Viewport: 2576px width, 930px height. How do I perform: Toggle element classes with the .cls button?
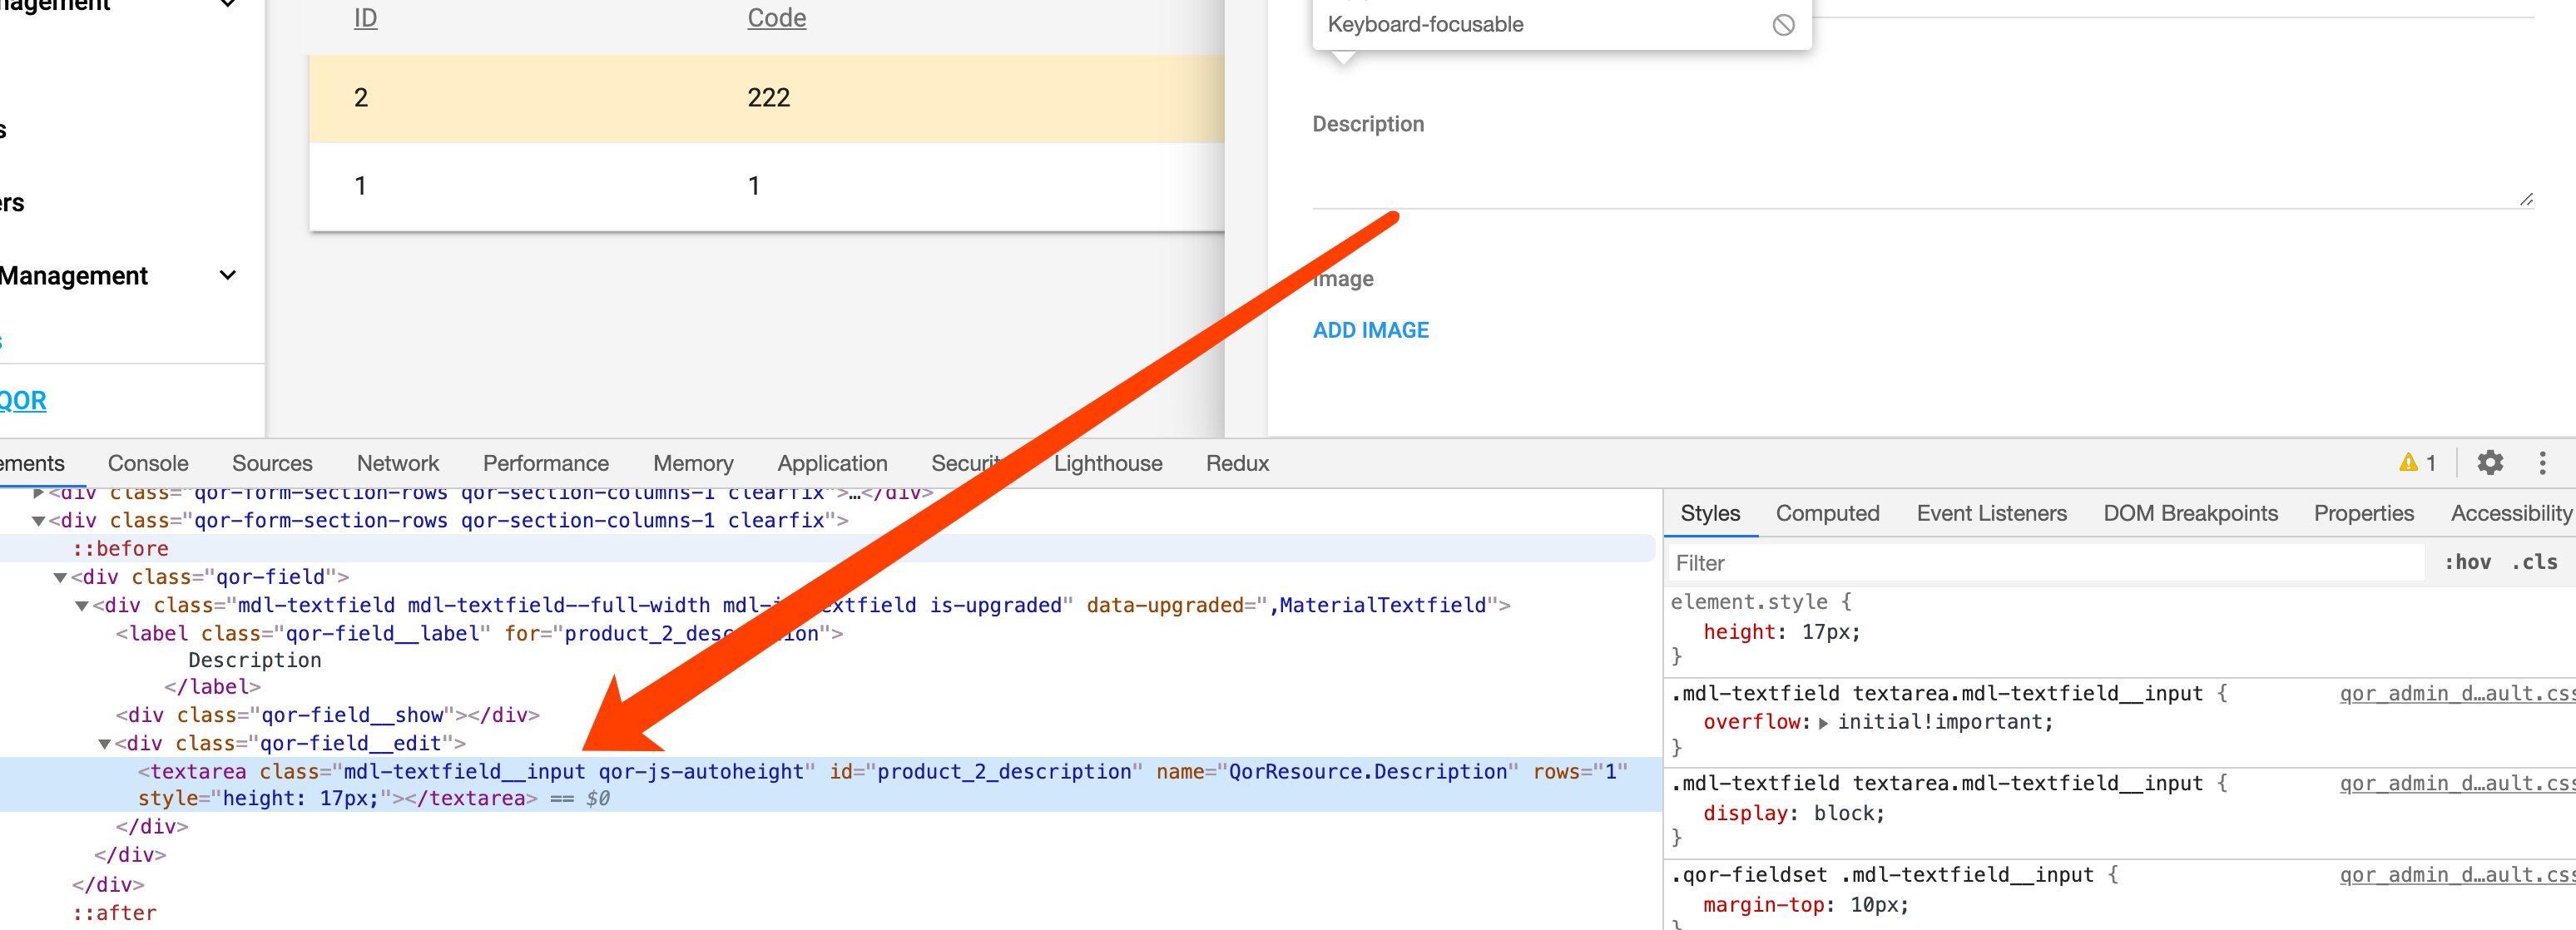(2535, 562)
